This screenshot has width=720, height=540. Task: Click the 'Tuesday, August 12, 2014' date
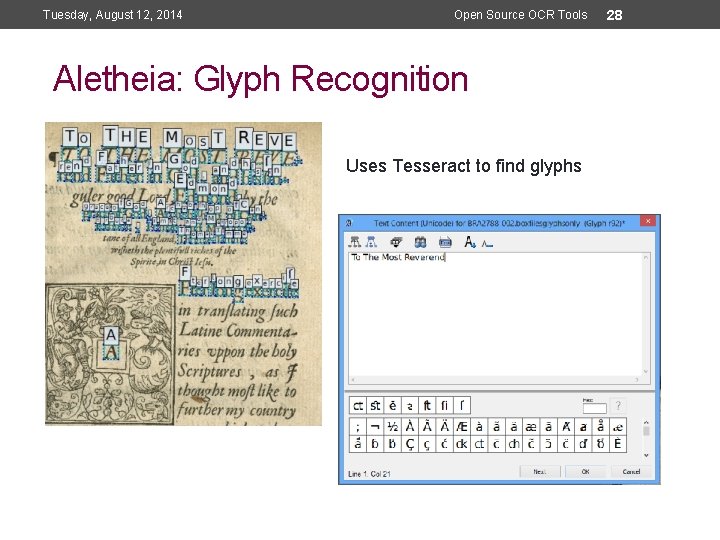point(112,15)
